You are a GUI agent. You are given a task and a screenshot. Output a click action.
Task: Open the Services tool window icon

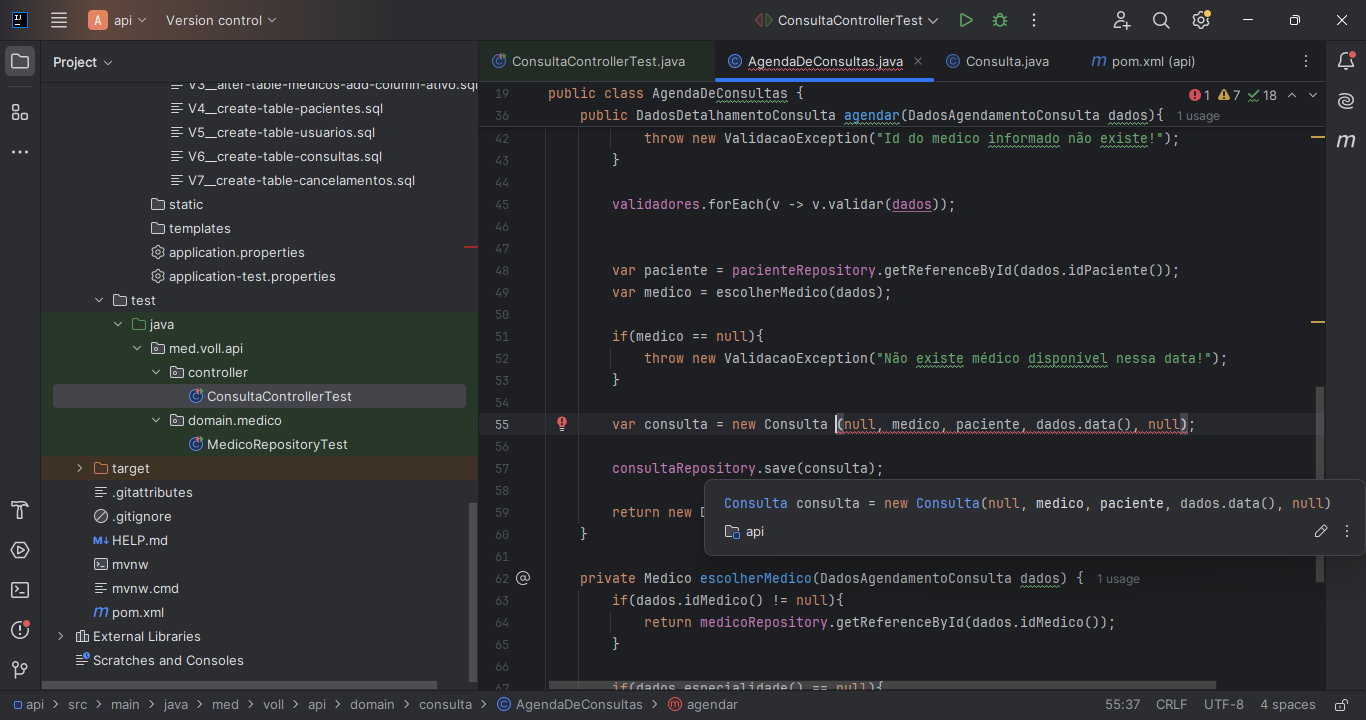[x=20, y=550]
